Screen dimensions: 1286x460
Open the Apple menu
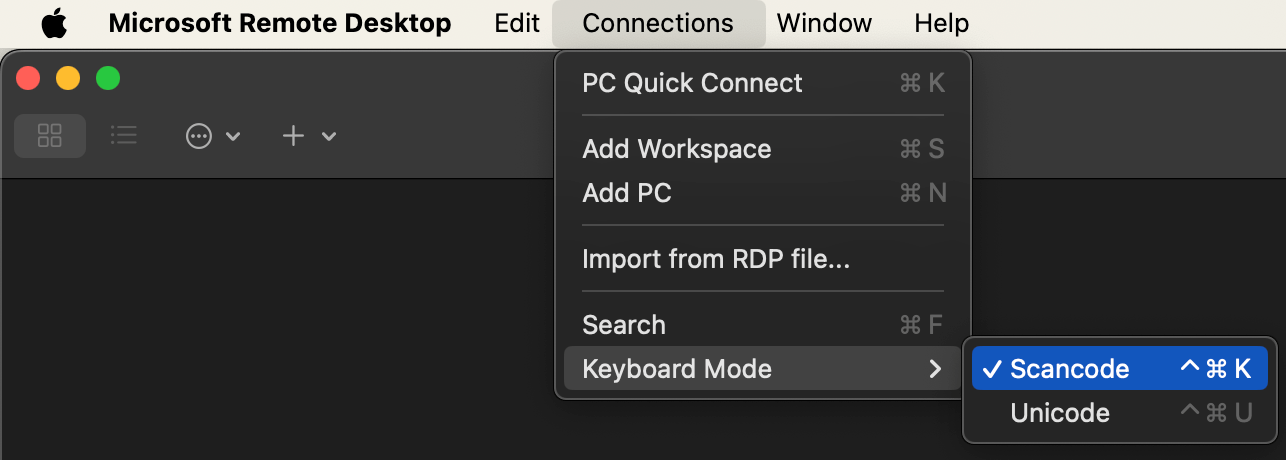click(54, 23)
